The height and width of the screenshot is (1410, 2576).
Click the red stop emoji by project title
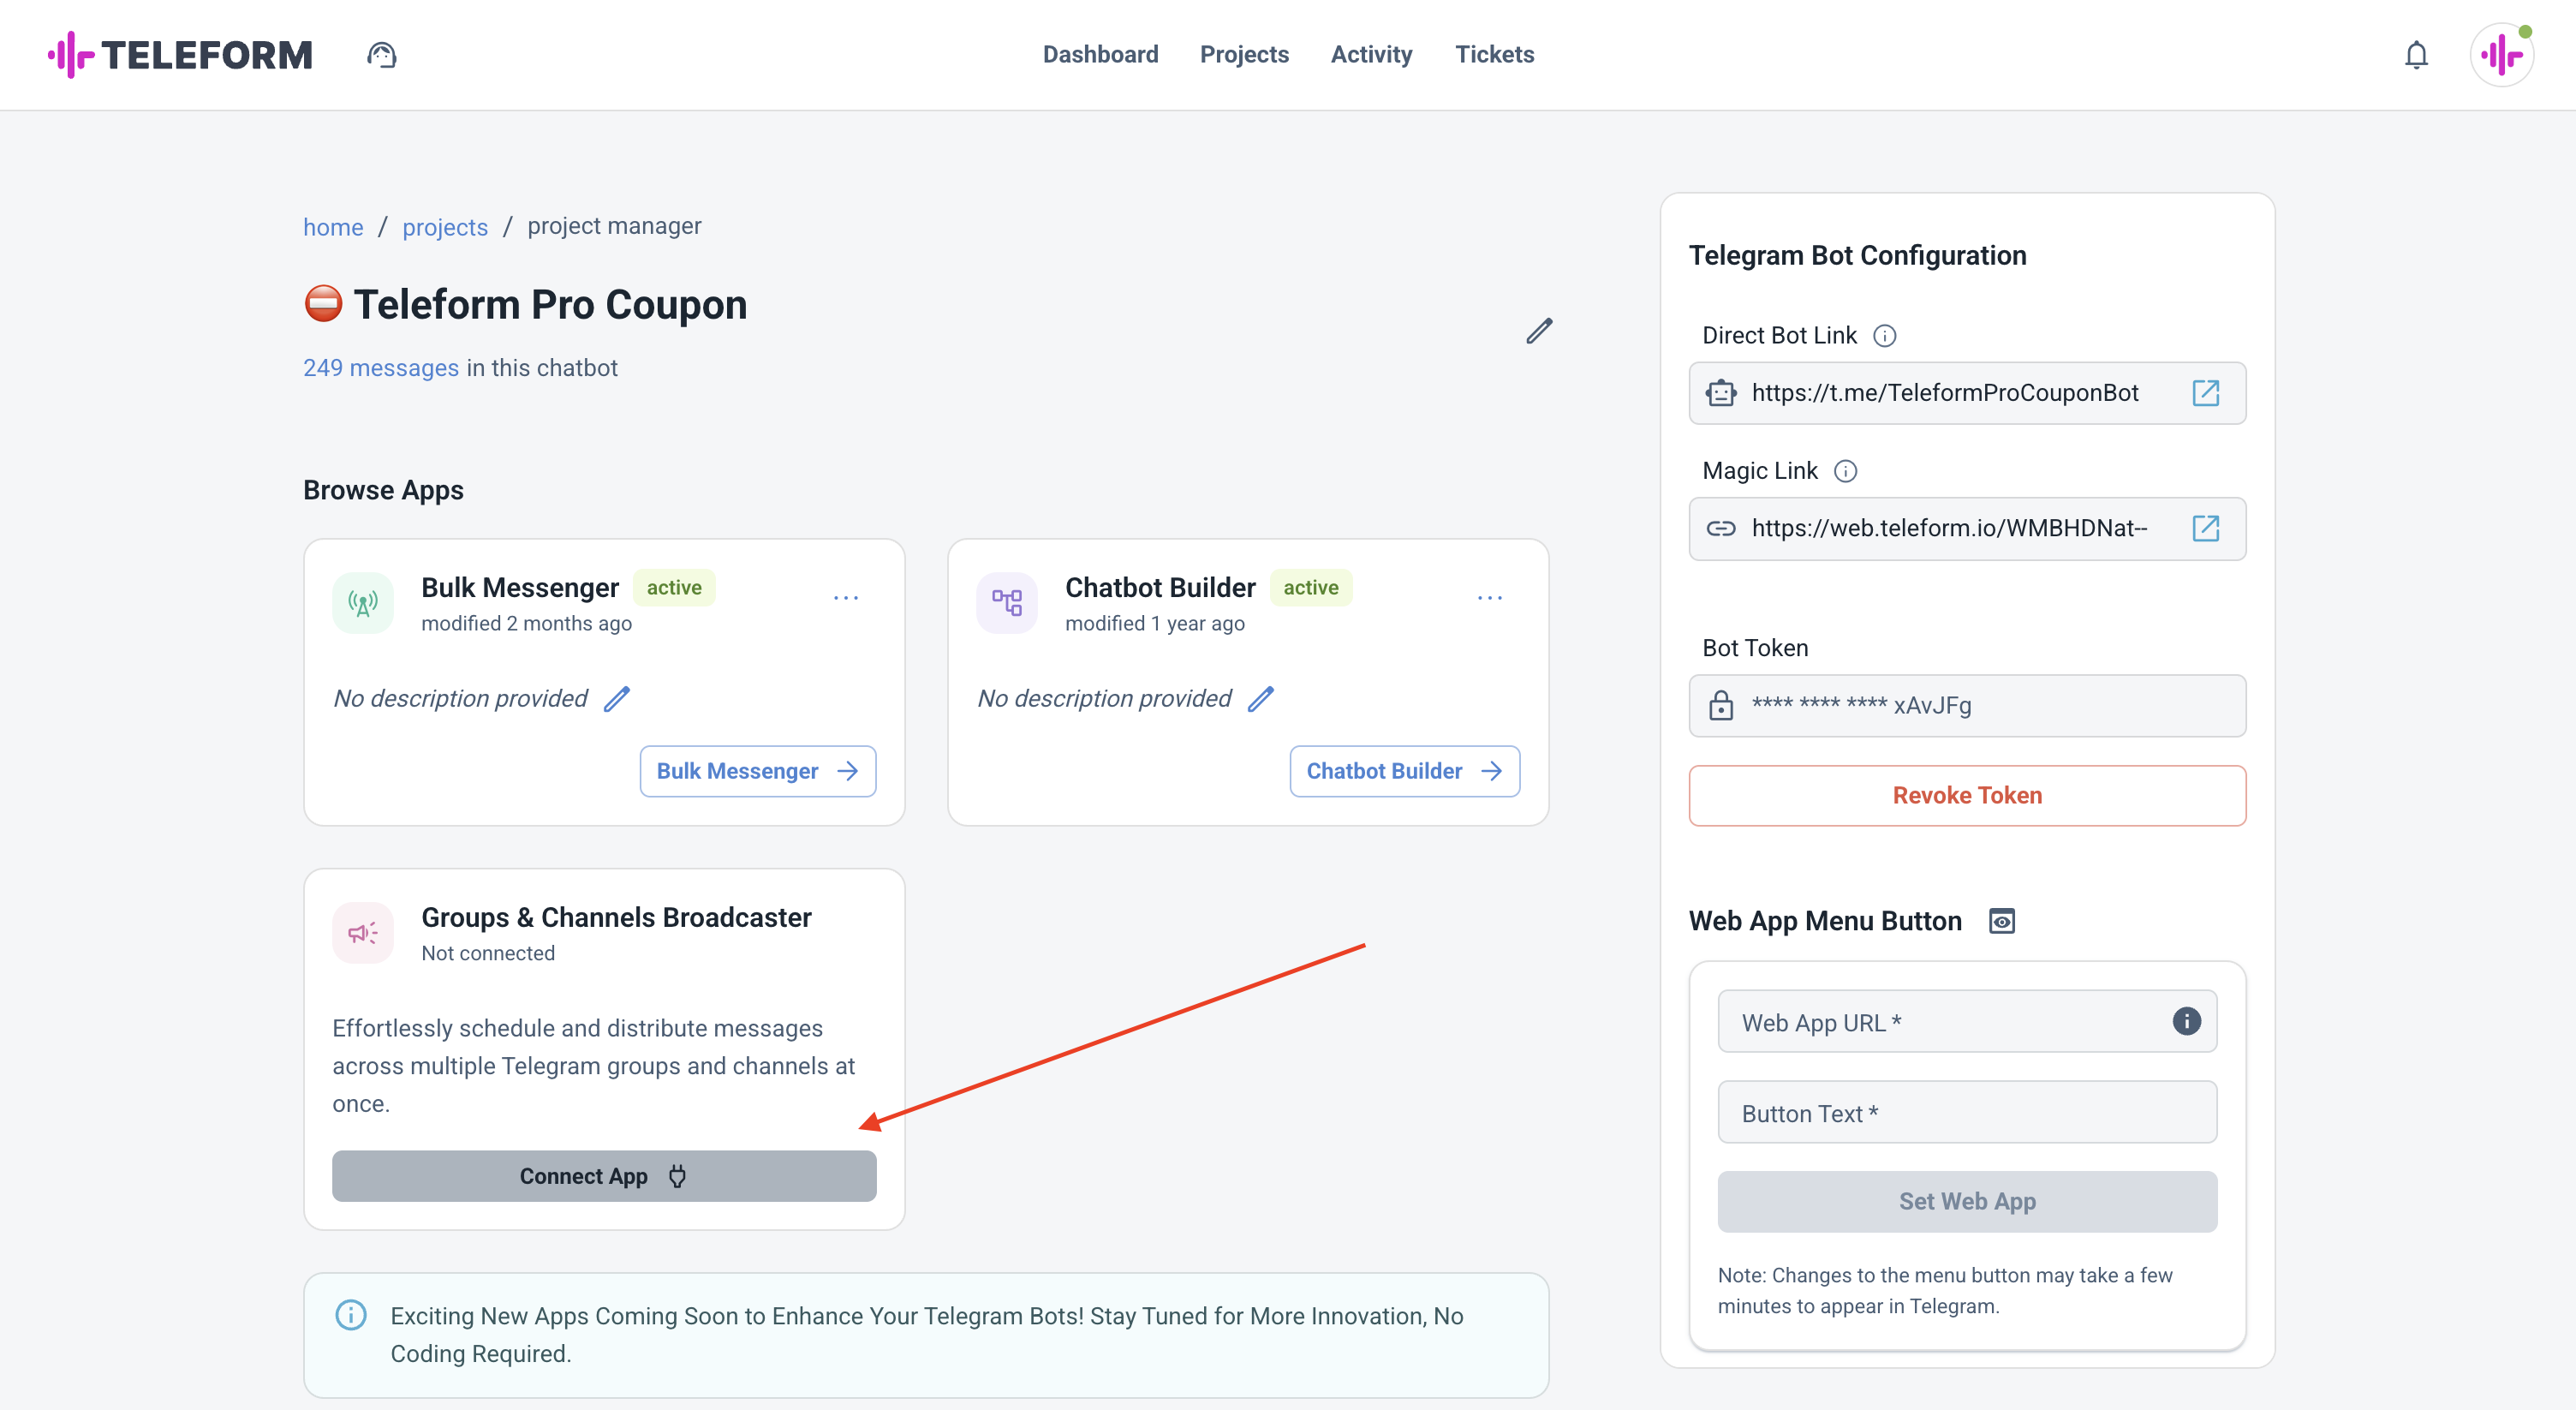(x=323, y=304)
